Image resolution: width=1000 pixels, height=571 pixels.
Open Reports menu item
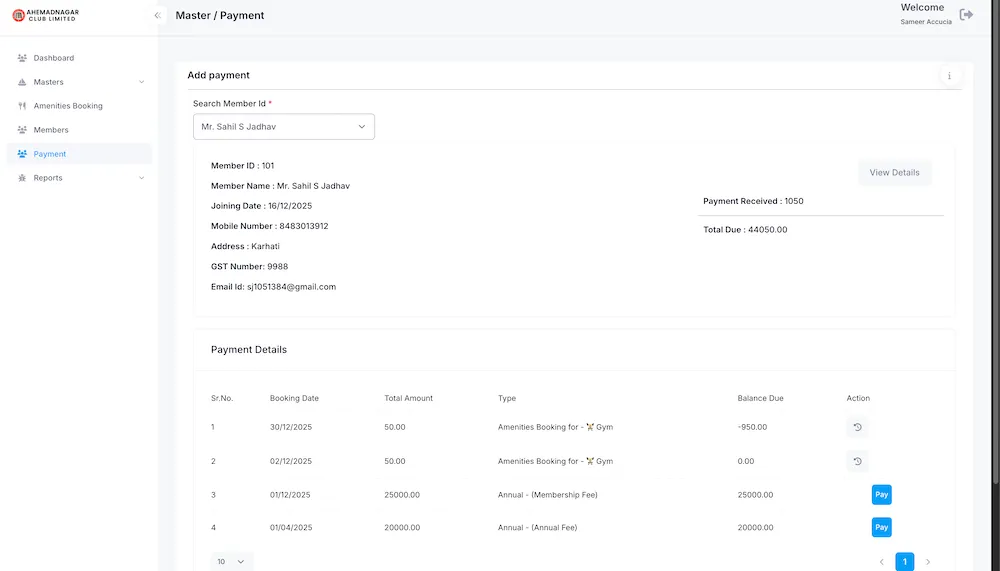(79, 178)
